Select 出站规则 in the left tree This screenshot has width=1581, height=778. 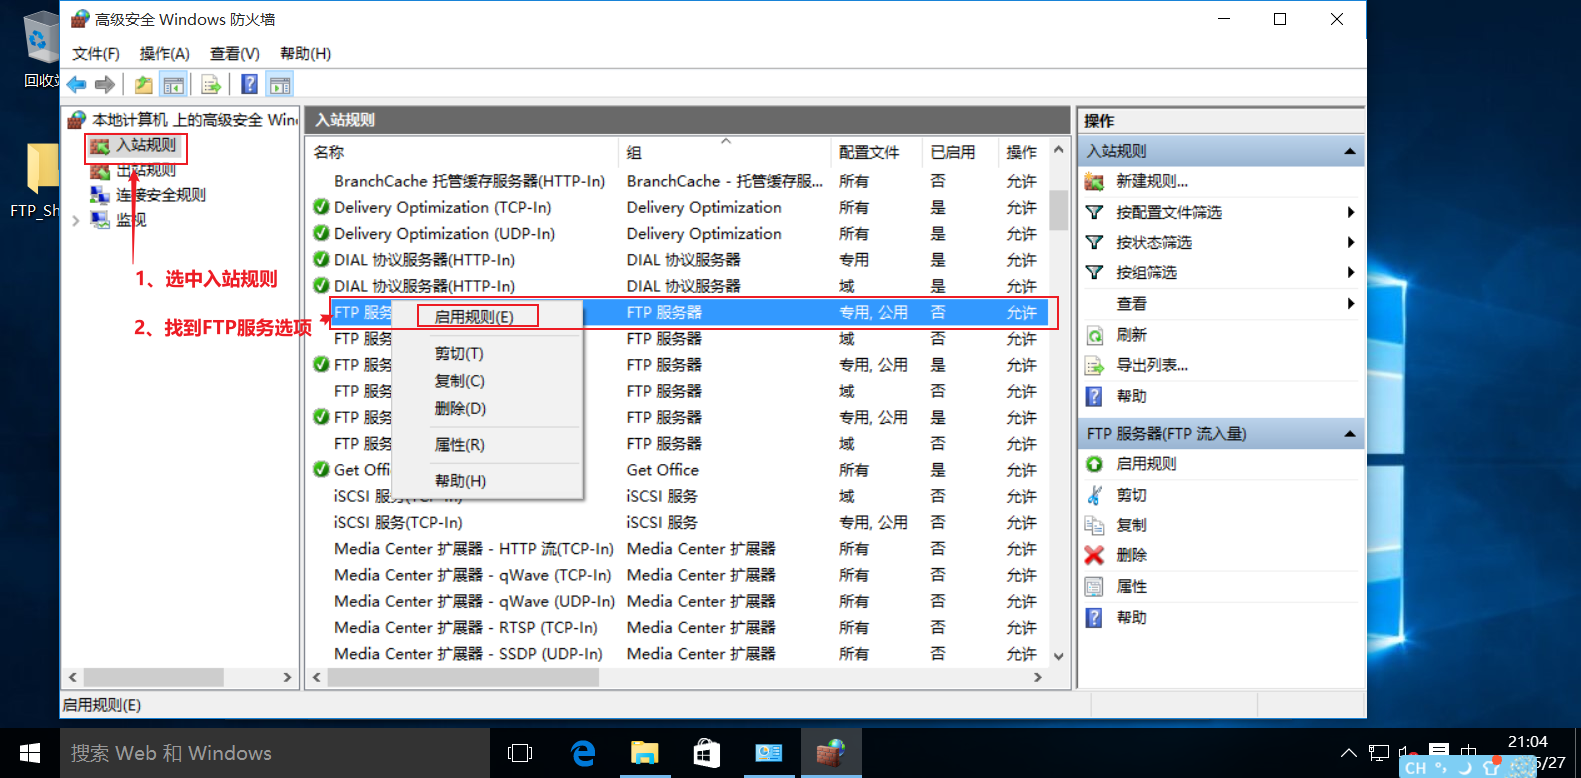click(146, 170)
